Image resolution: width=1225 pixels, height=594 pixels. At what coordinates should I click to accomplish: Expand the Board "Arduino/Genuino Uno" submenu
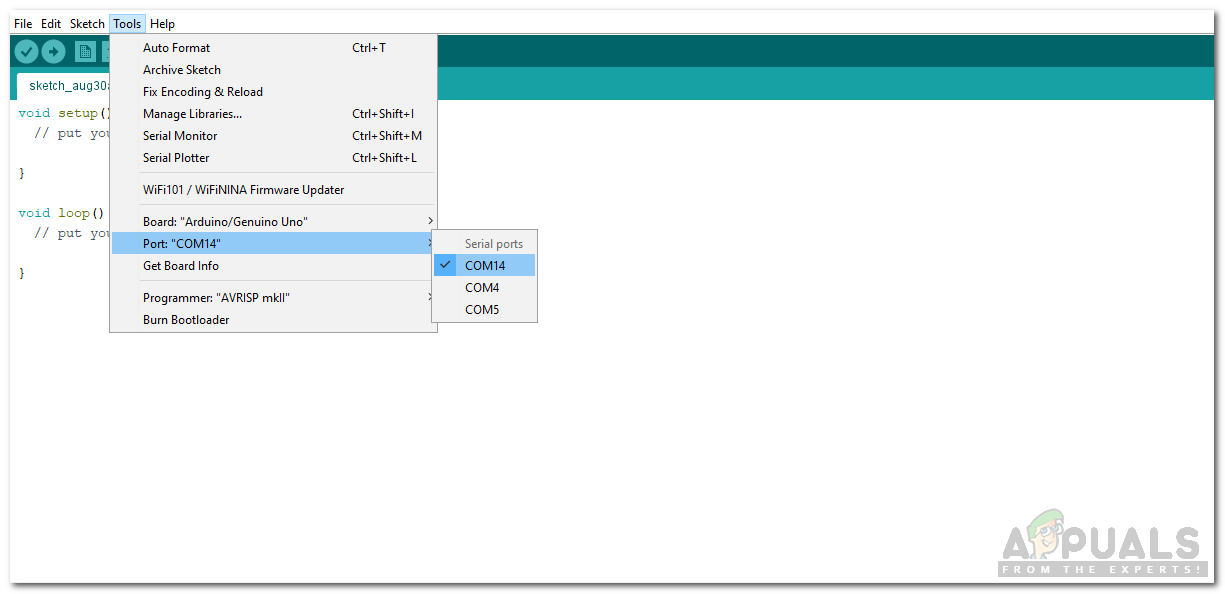pos(273,222)
